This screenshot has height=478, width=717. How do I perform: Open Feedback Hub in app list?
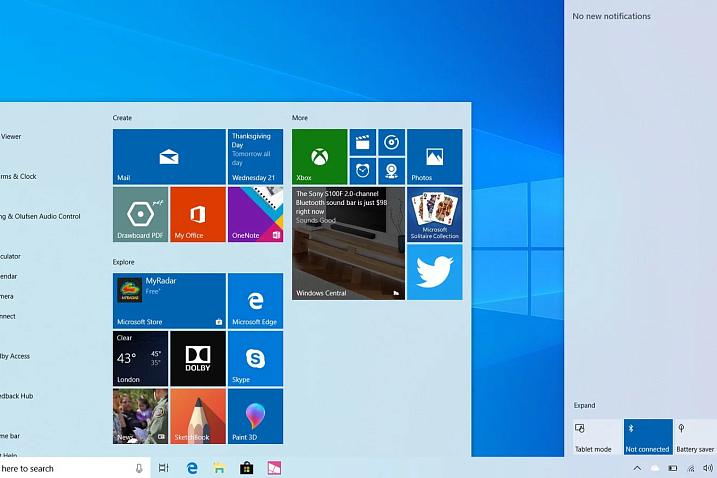tap(16, 396)
